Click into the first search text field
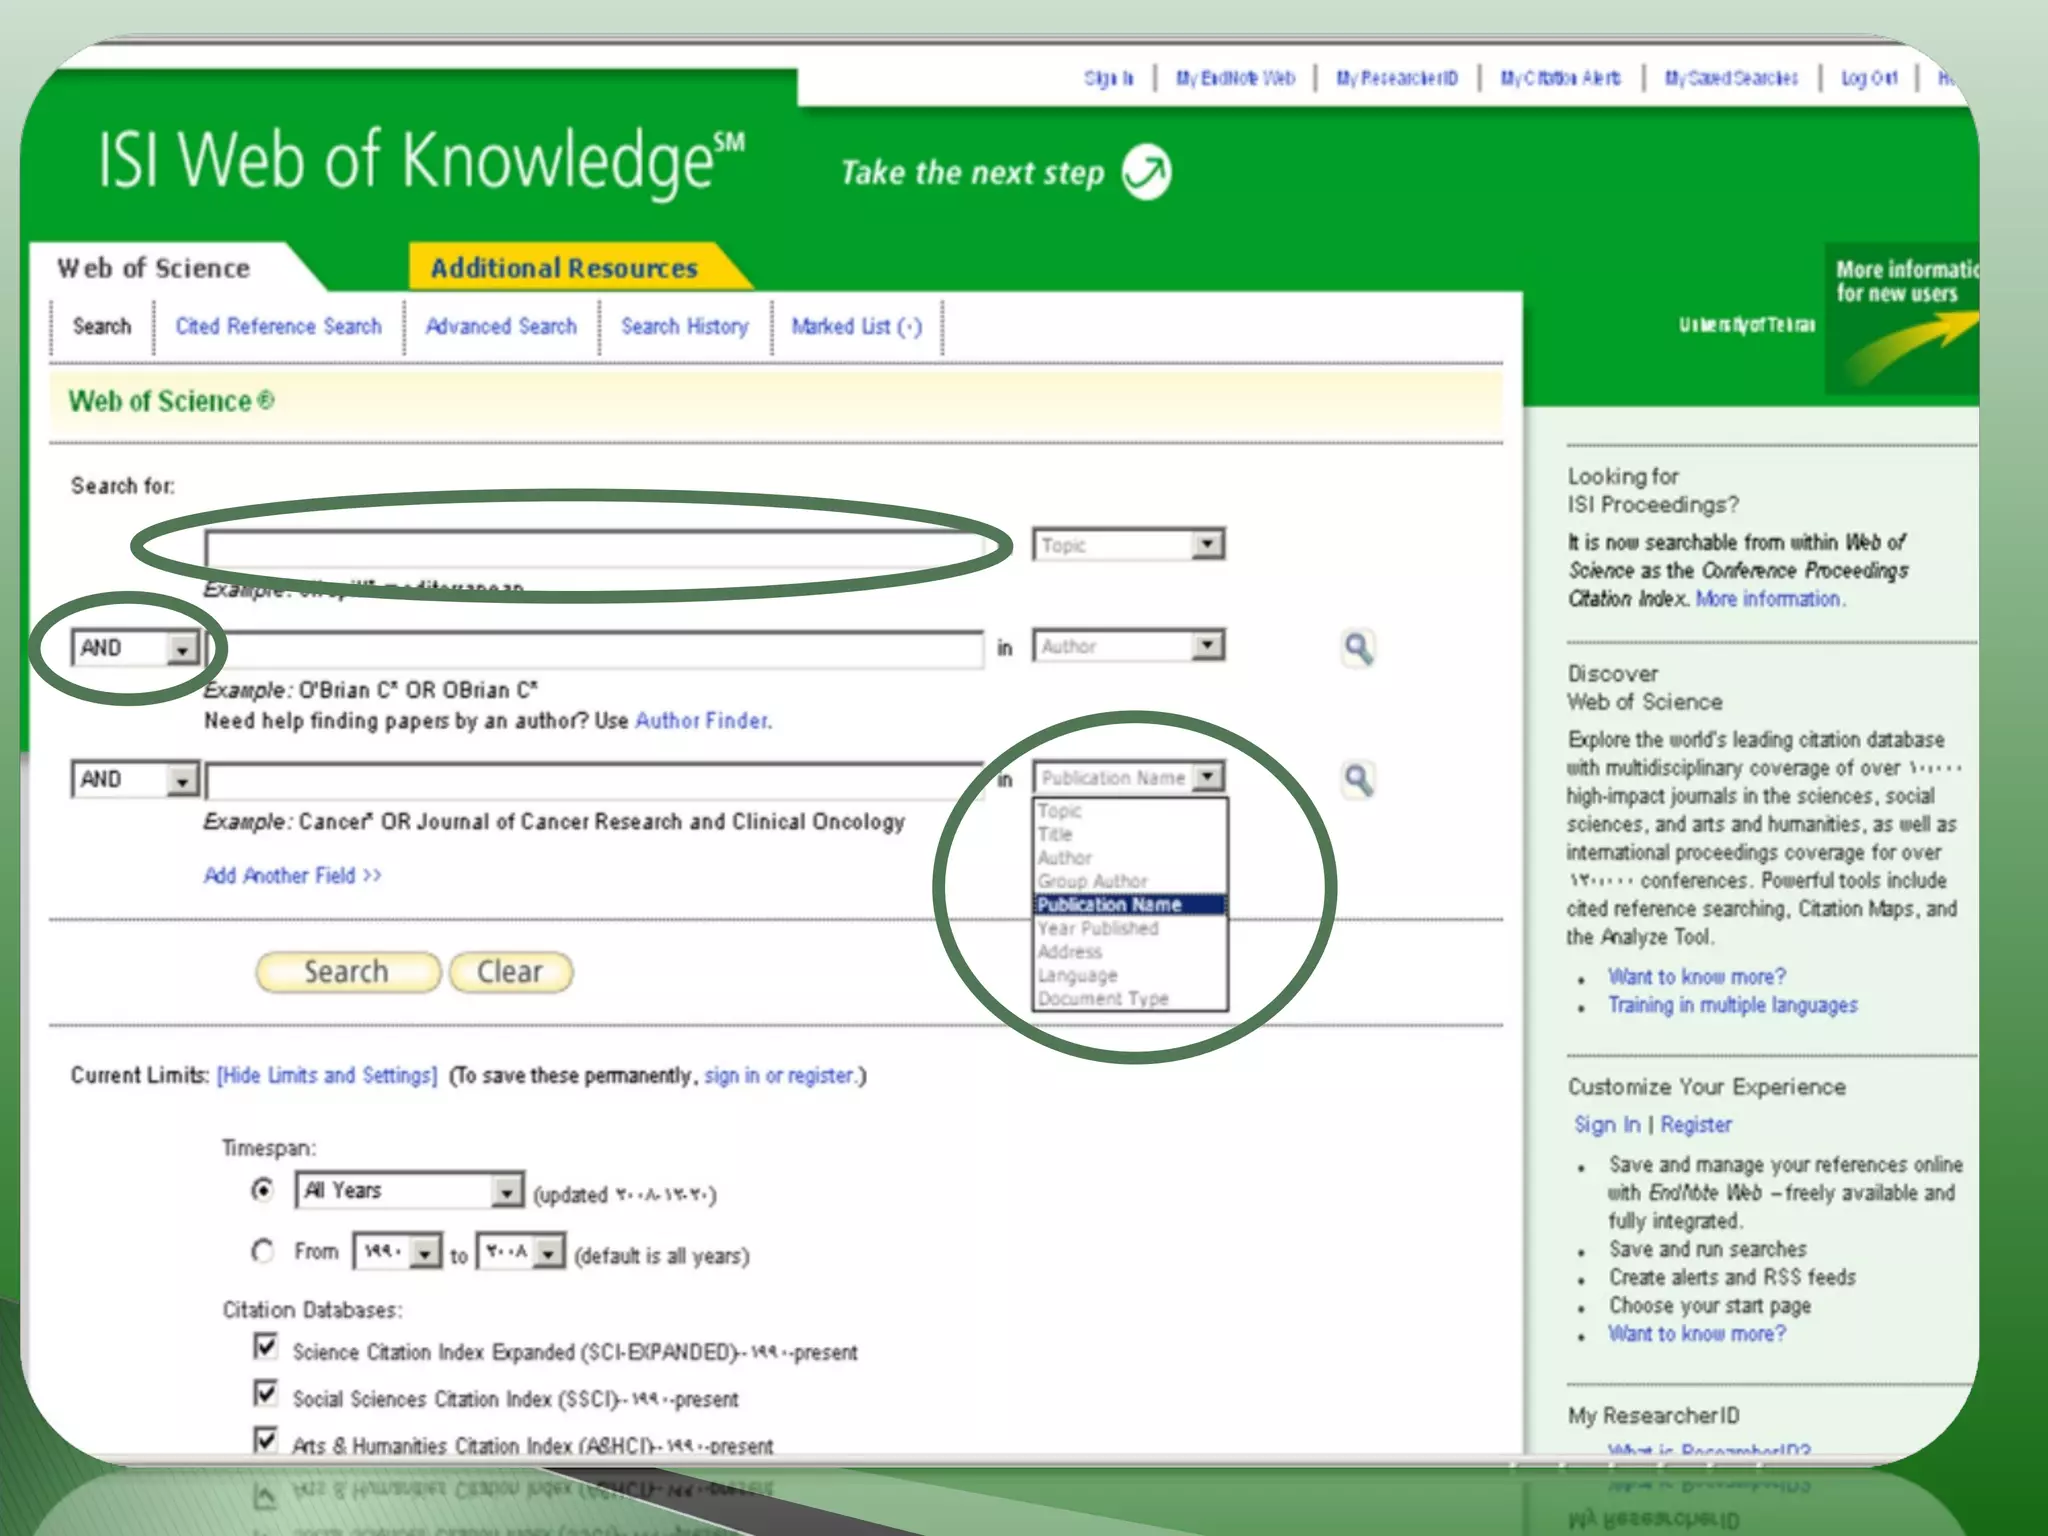Viewport: 2048px width, 1536px height. [595, 549]
